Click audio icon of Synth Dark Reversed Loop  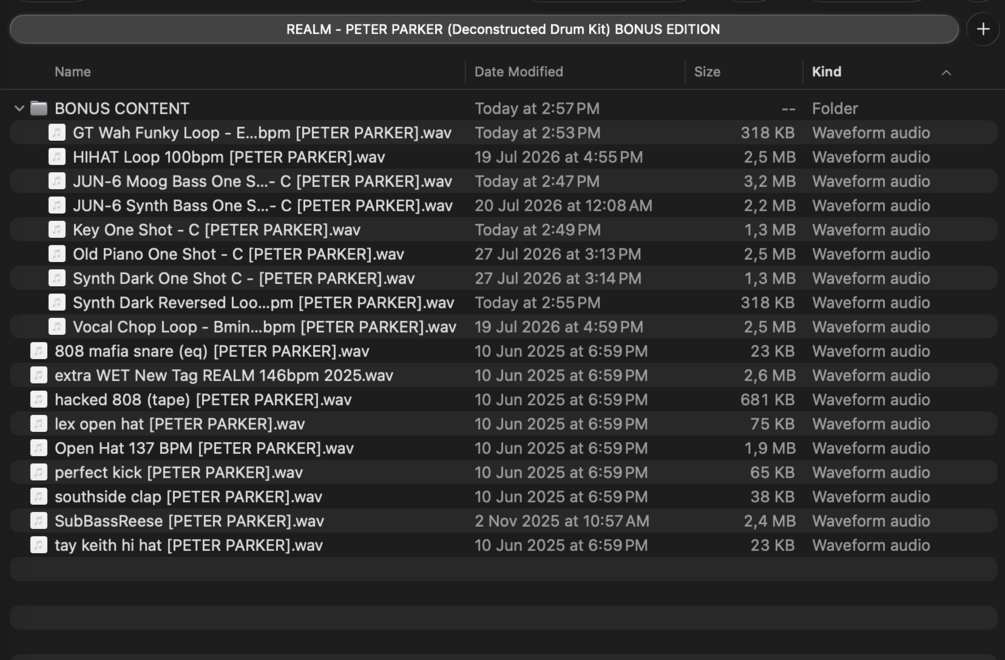point(57,302)
